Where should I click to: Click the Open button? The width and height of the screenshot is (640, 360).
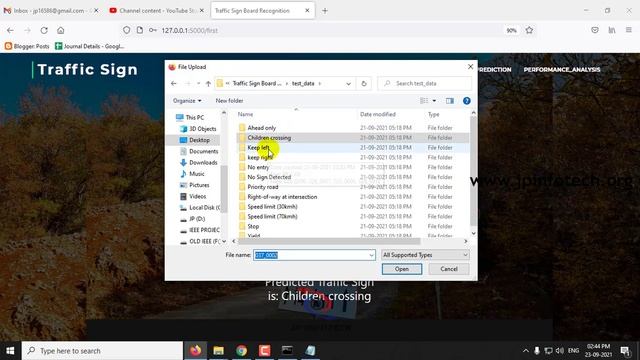pyautogui.click(x=402, y=269)
